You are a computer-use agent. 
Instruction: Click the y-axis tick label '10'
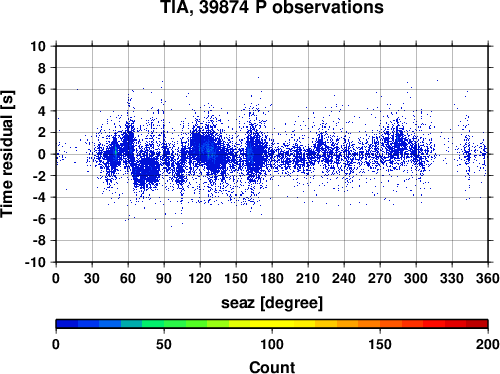point(38,46)
